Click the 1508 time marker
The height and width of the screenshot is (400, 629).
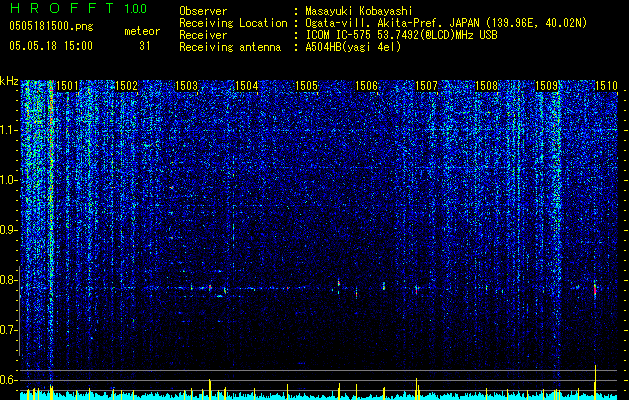click(486, 86)
